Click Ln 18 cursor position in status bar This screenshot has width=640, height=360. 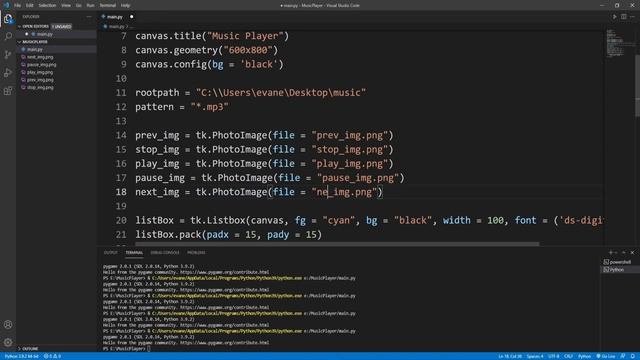click(510, 356)
